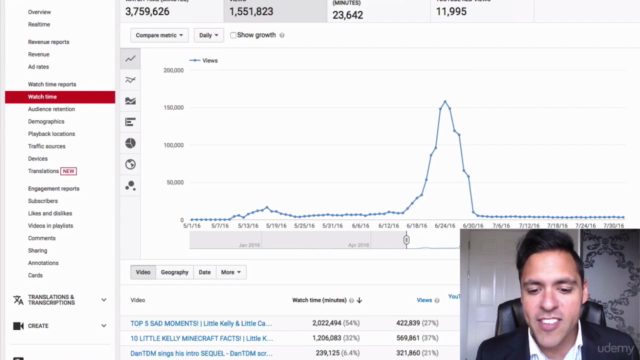Choose the bar chart icon
Viewport: 640px width, 360px height.
pos(131,122)
